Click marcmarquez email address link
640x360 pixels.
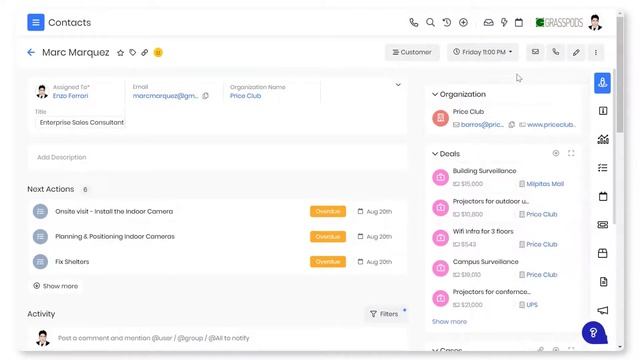pos(165,96)
